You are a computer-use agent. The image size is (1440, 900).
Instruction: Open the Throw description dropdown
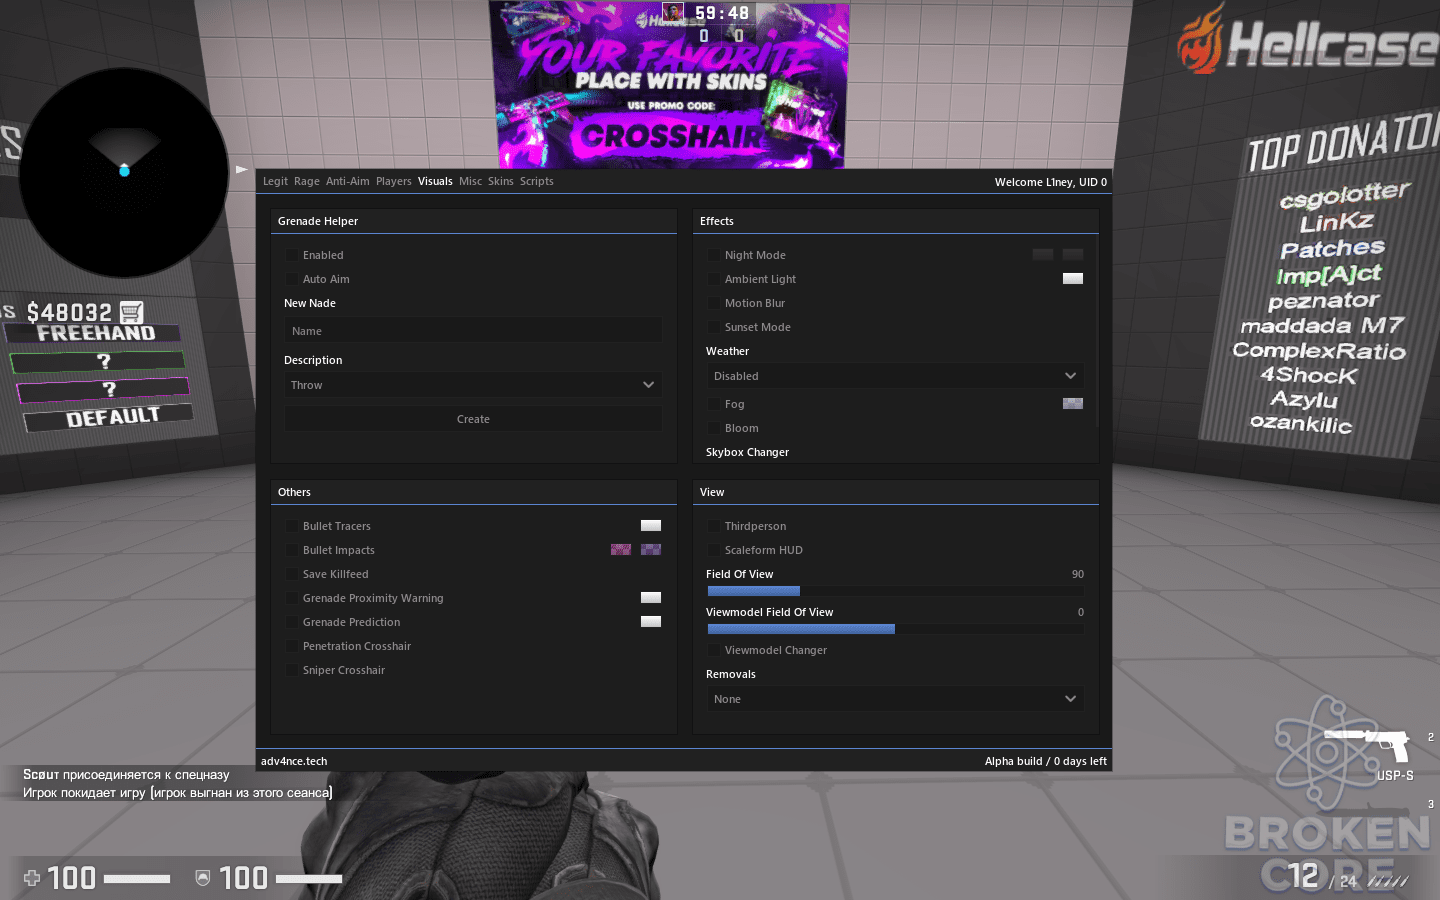(x=473, y=385)
